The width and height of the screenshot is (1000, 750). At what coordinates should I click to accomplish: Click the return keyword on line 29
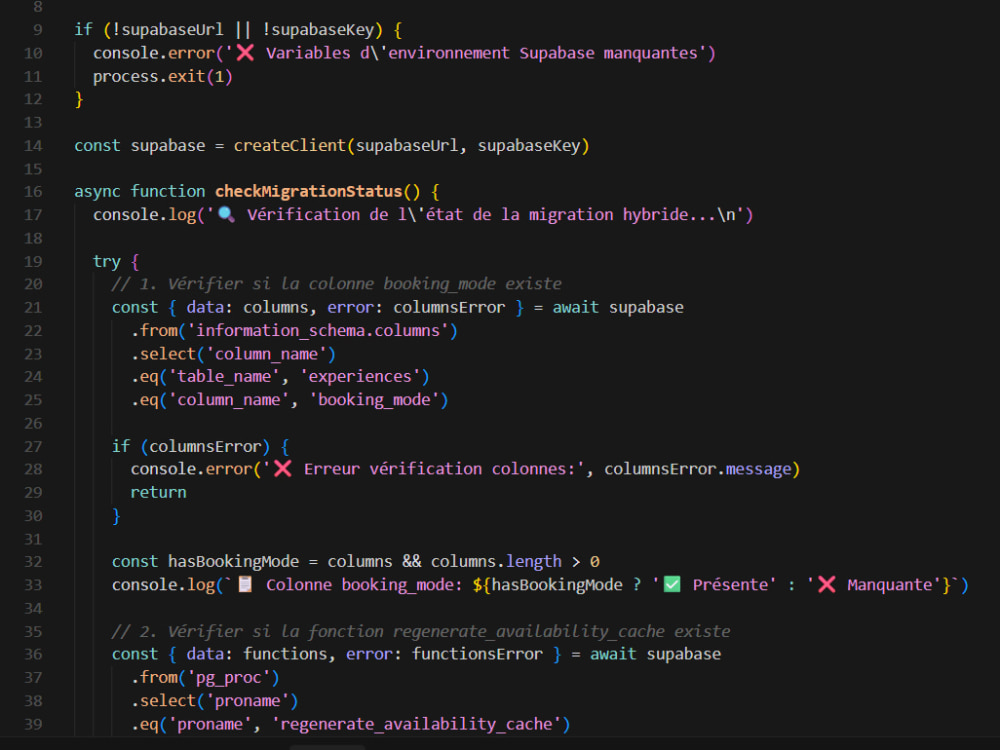pyautogui.click(x=159, y=492)
